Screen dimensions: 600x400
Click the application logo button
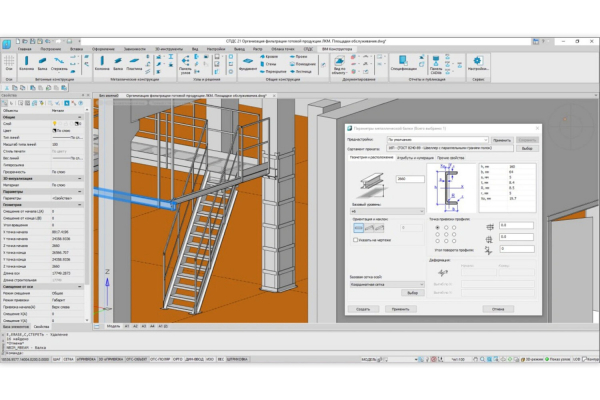click(7, 44)
